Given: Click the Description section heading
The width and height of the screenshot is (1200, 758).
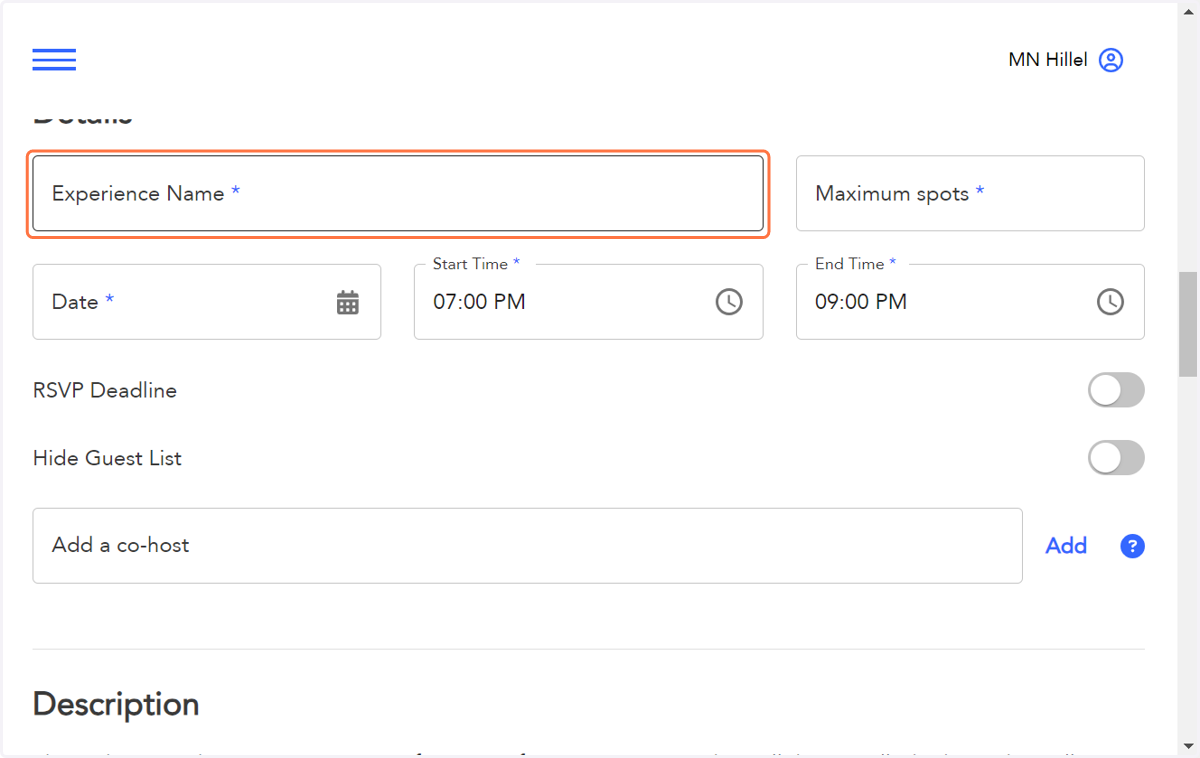Looking at the screenshot, I should click(116, 704).
